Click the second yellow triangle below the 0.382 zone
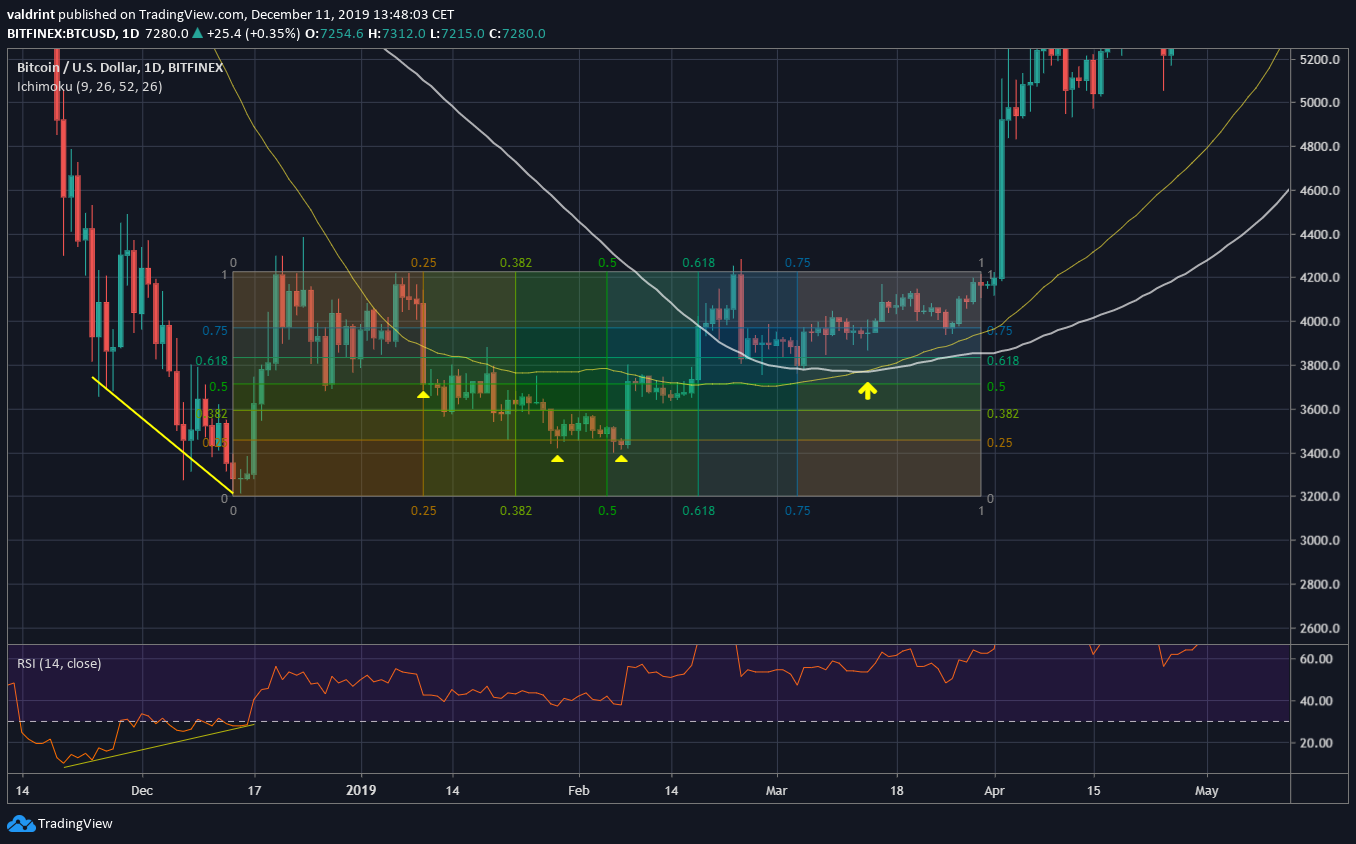1356x844 pixels. point(558,458)
